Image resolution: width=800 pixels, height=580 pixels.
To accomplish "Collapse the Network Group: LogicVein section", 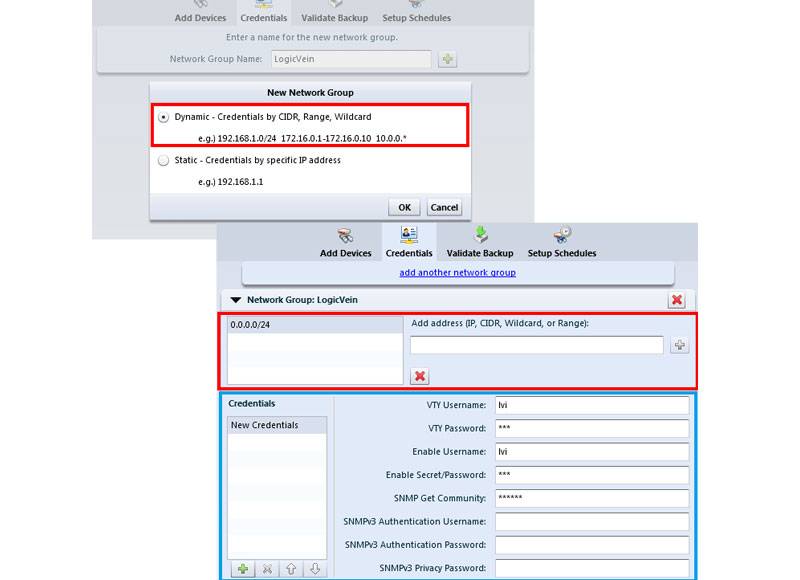I will coord(236,299).
